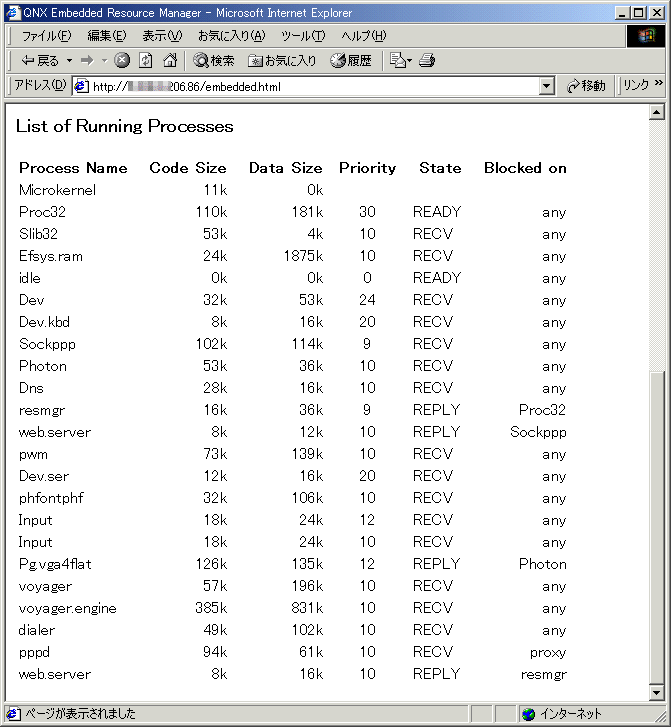
Task: Click the ページが表示されました status text
Action: pos(80,714)
